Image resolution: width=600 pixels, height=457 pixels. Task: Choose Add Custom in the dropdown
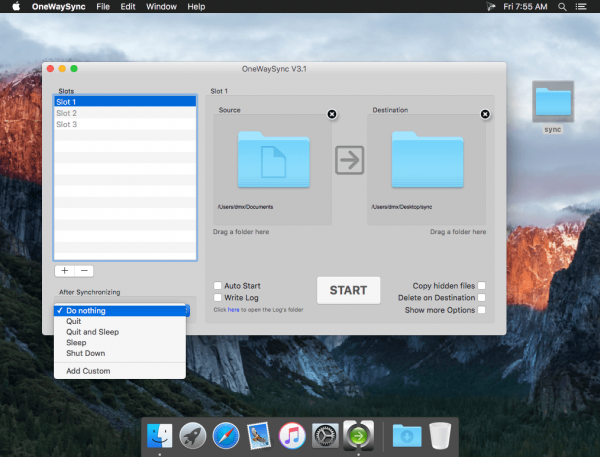[120, 371]
